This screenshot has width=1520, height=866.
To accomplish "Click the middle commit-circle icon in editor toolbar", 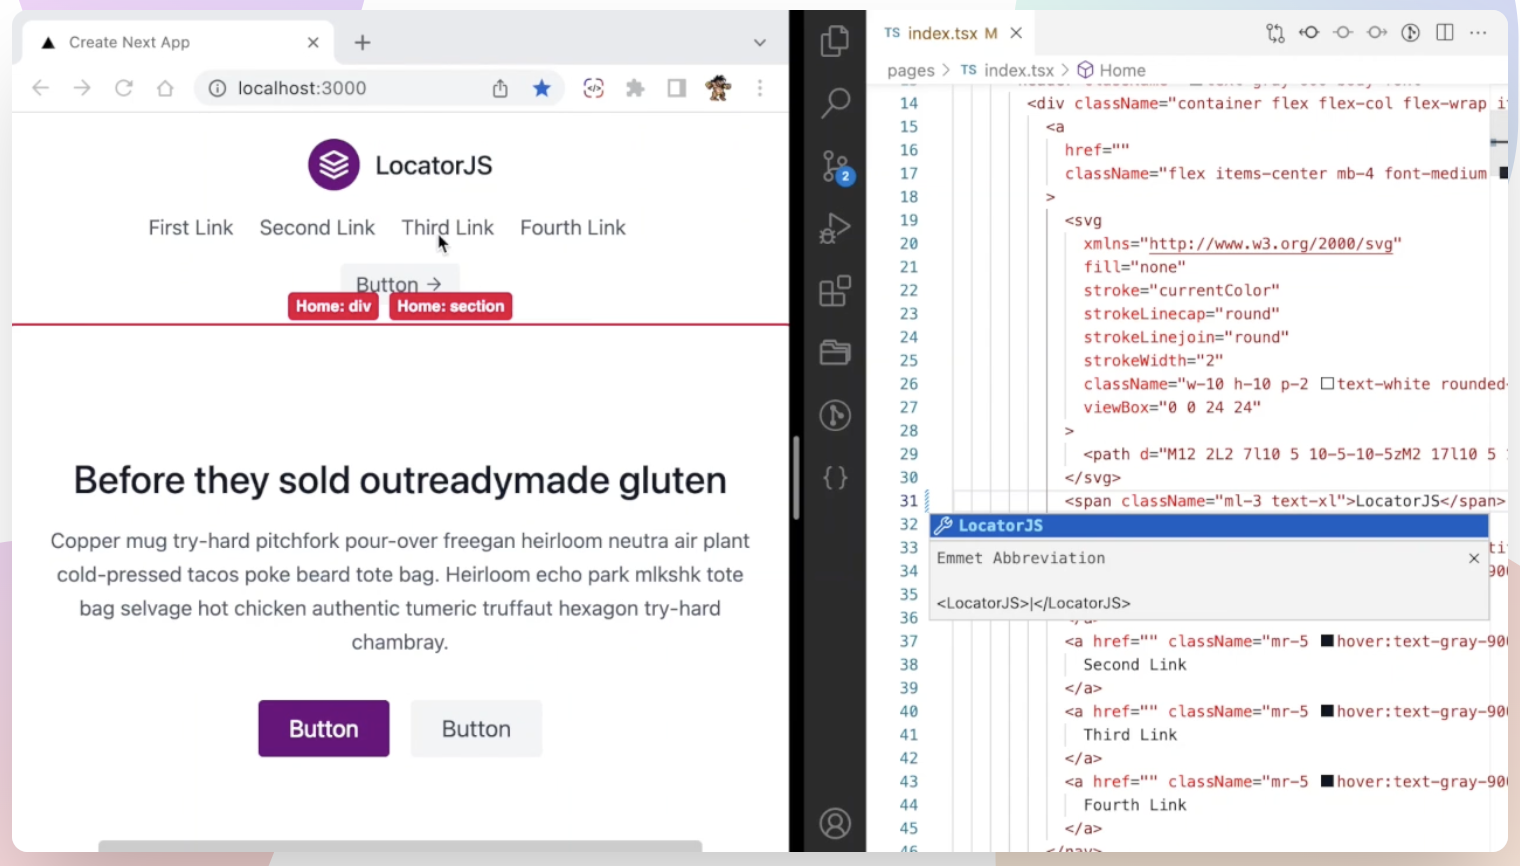I will coord(1343,33).
